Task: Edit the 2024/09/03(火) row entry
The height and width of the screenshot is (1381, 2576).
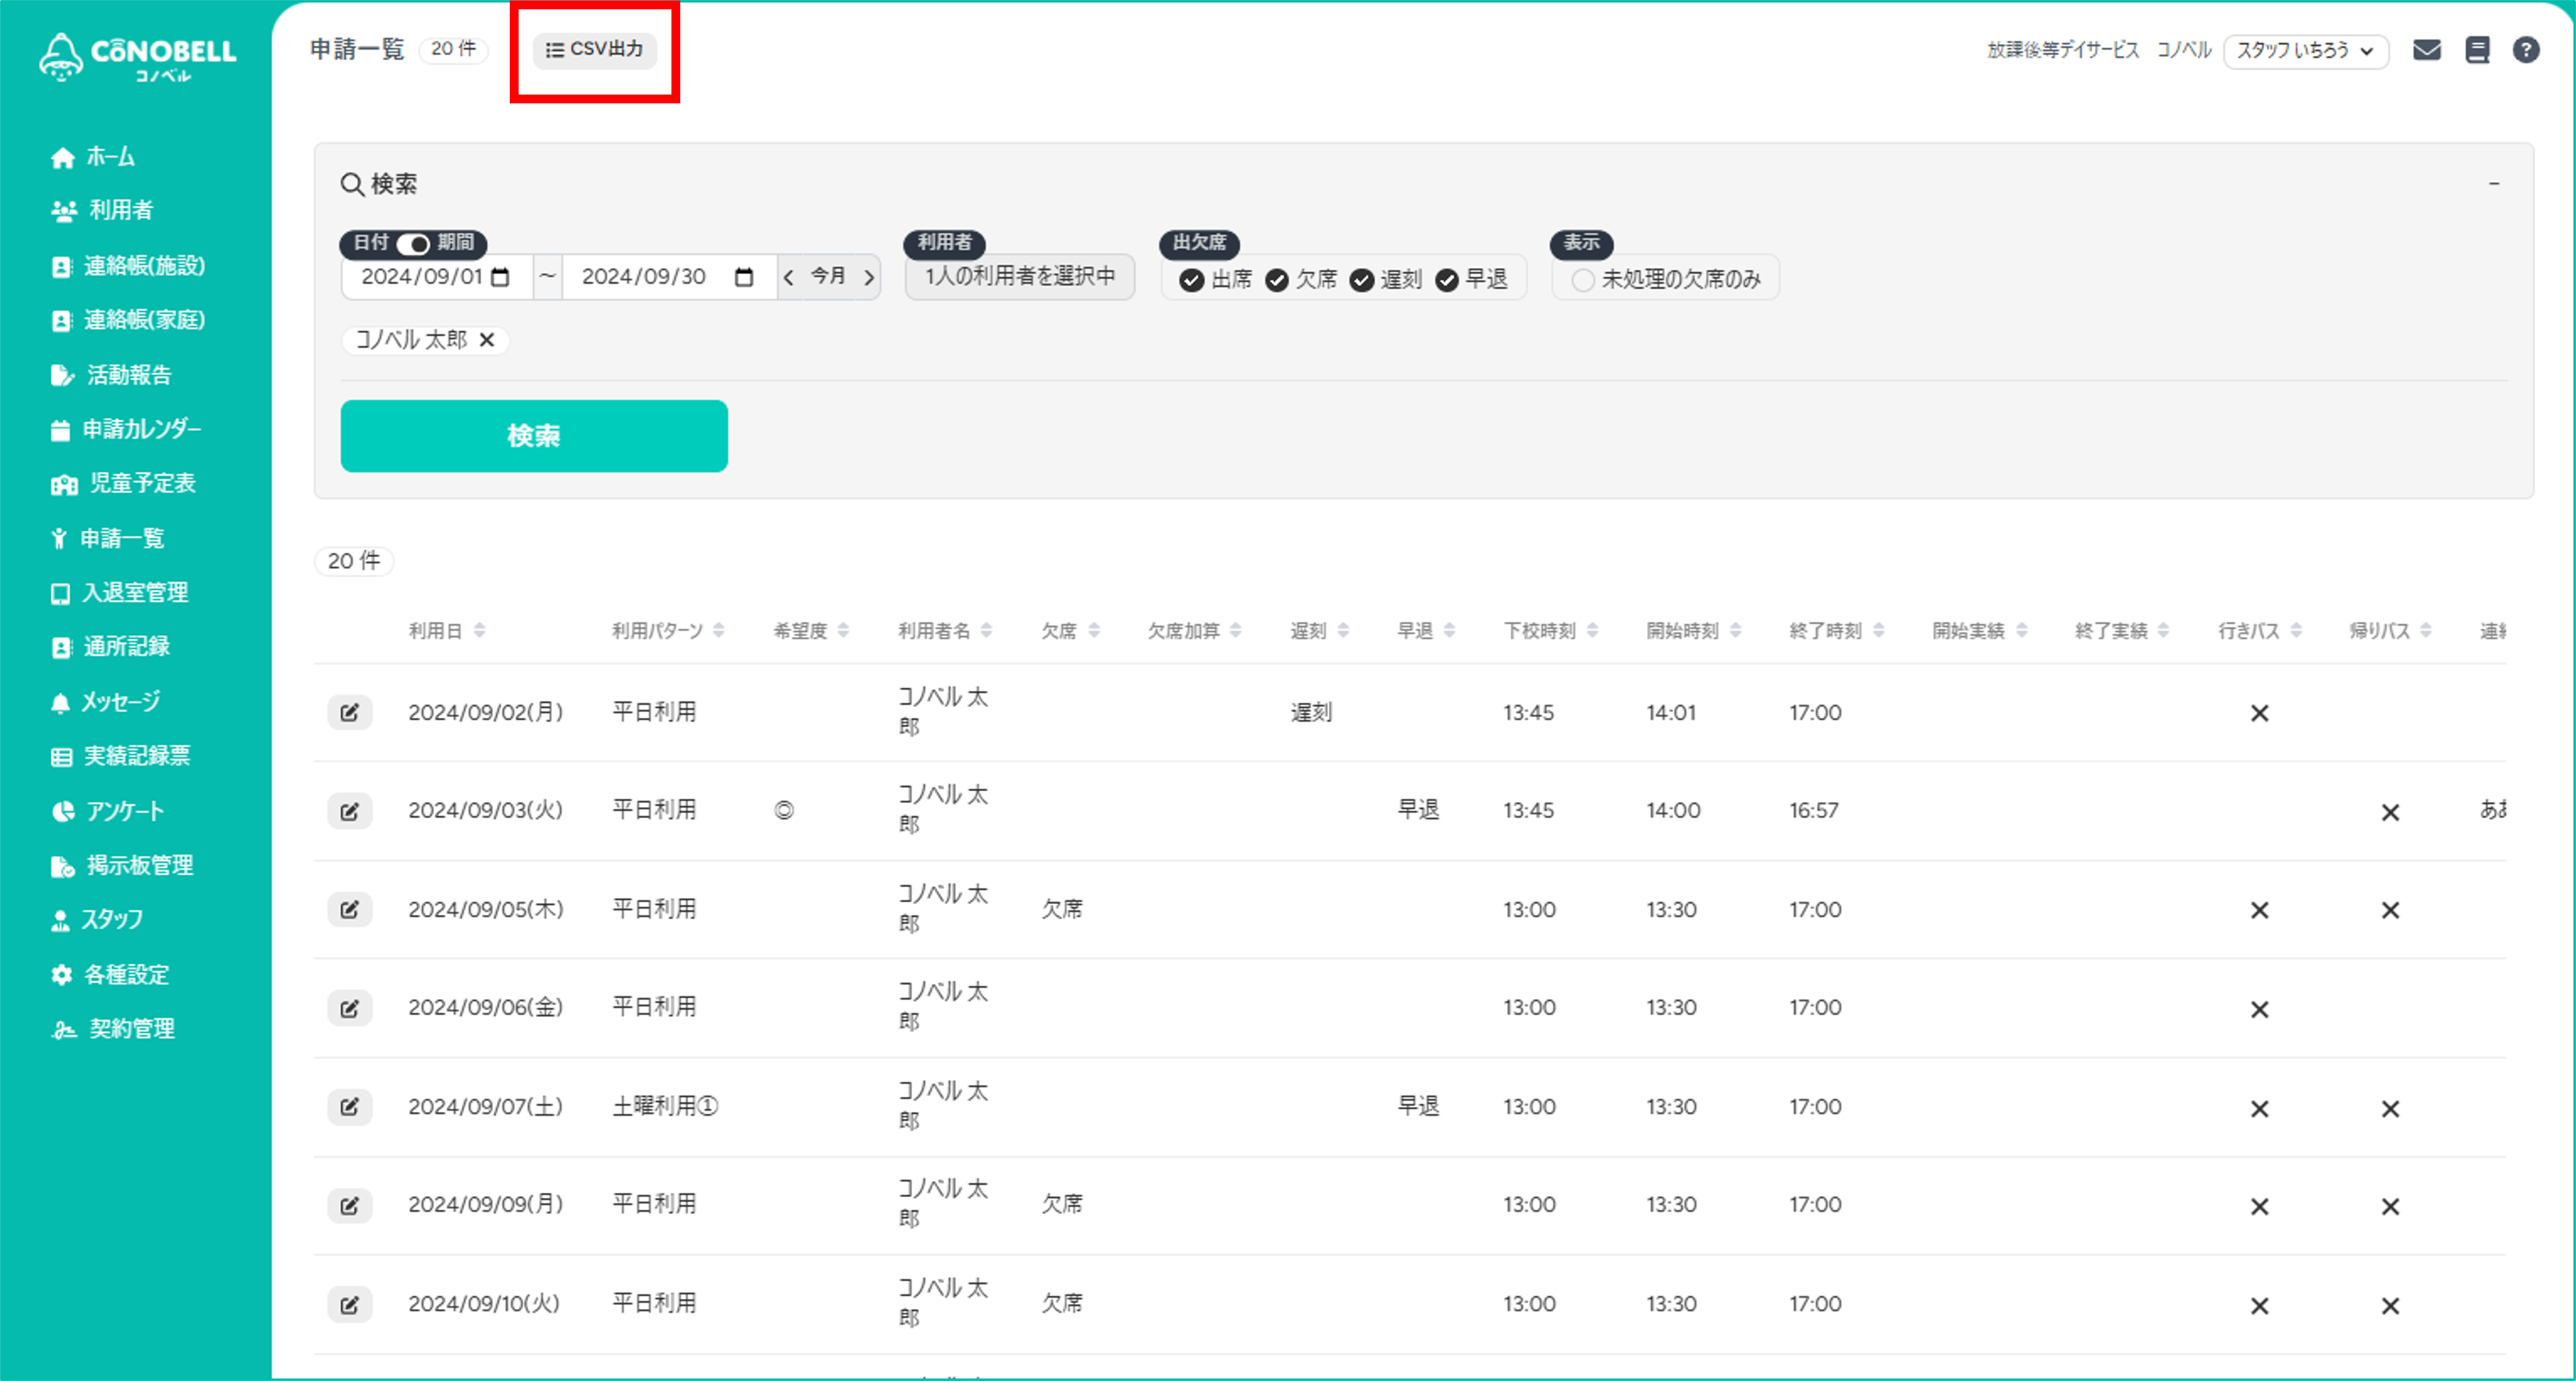Action: pyautogui.click(x=349, y=811)
